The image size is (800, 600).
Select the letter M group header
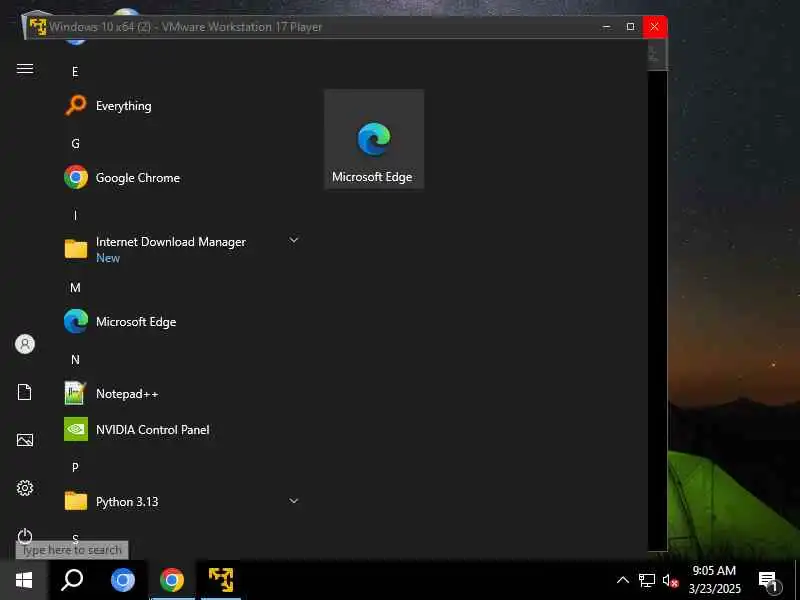click(x=75, y=288)
